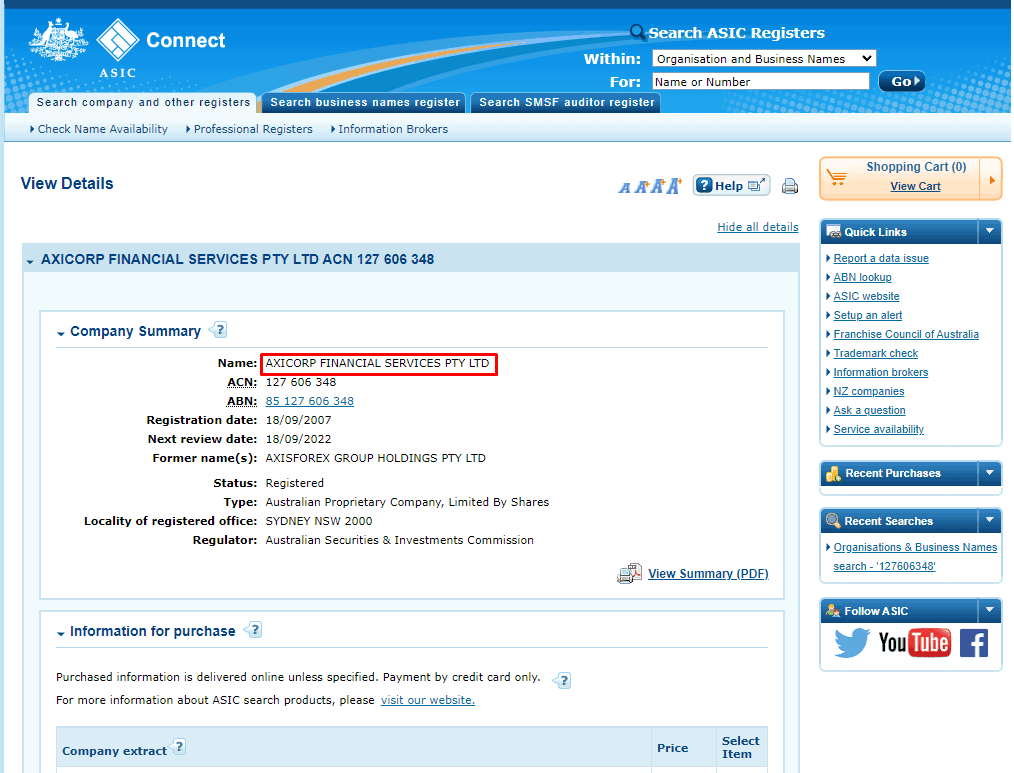
Task: Click the ASIC Connect logo
Action: pyautogui.click(x=160, y=48)
